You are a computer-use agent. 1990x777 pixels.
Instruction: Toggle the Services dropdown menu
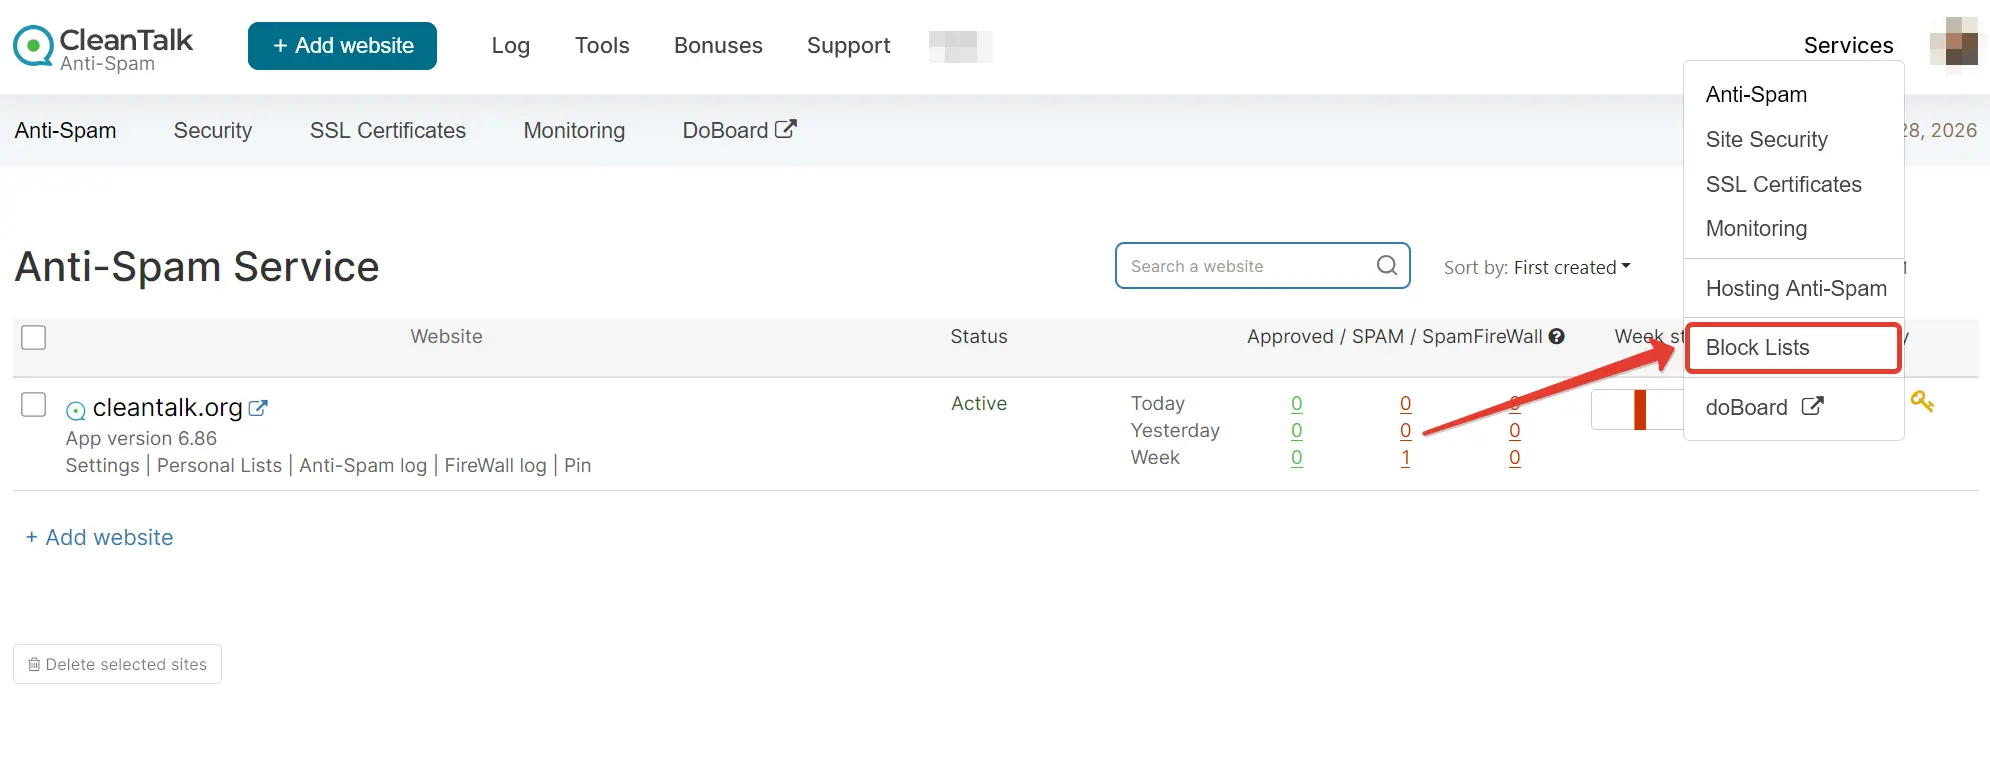(1848, 45)
